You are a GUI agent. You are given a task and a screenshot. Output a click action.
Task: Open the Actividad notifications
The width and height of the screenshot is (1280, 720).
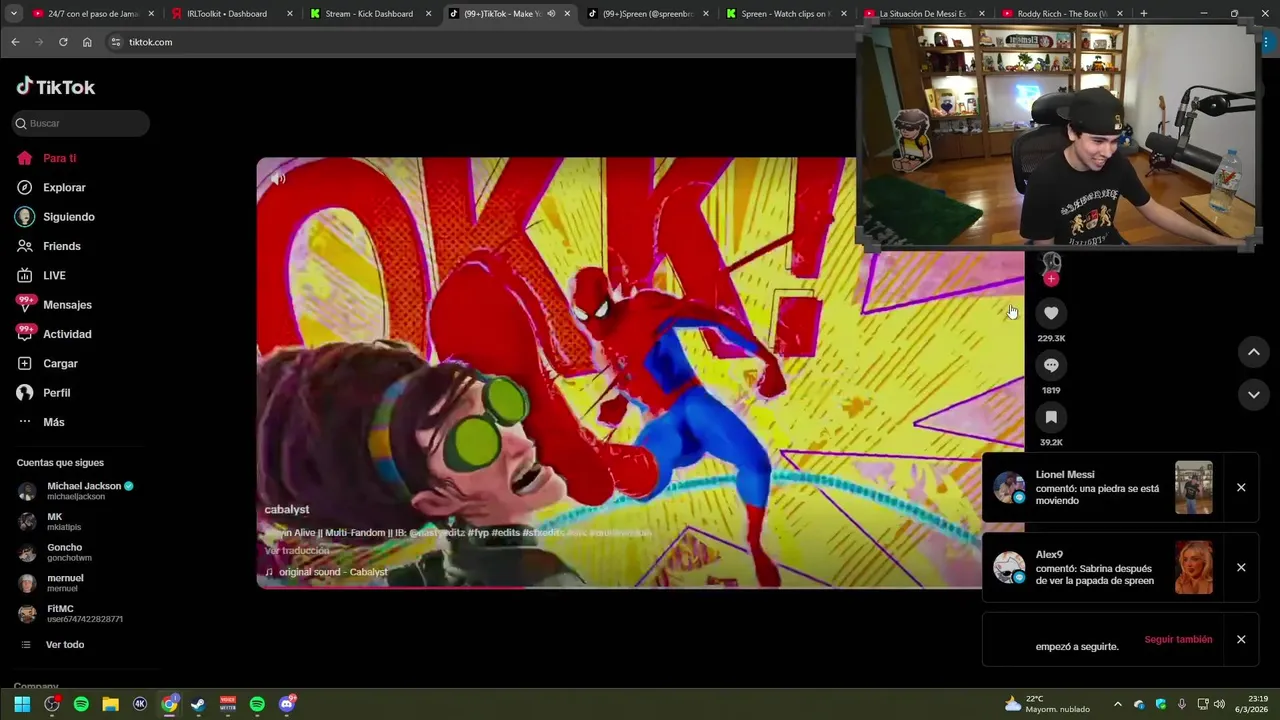(x=54, y=334)
